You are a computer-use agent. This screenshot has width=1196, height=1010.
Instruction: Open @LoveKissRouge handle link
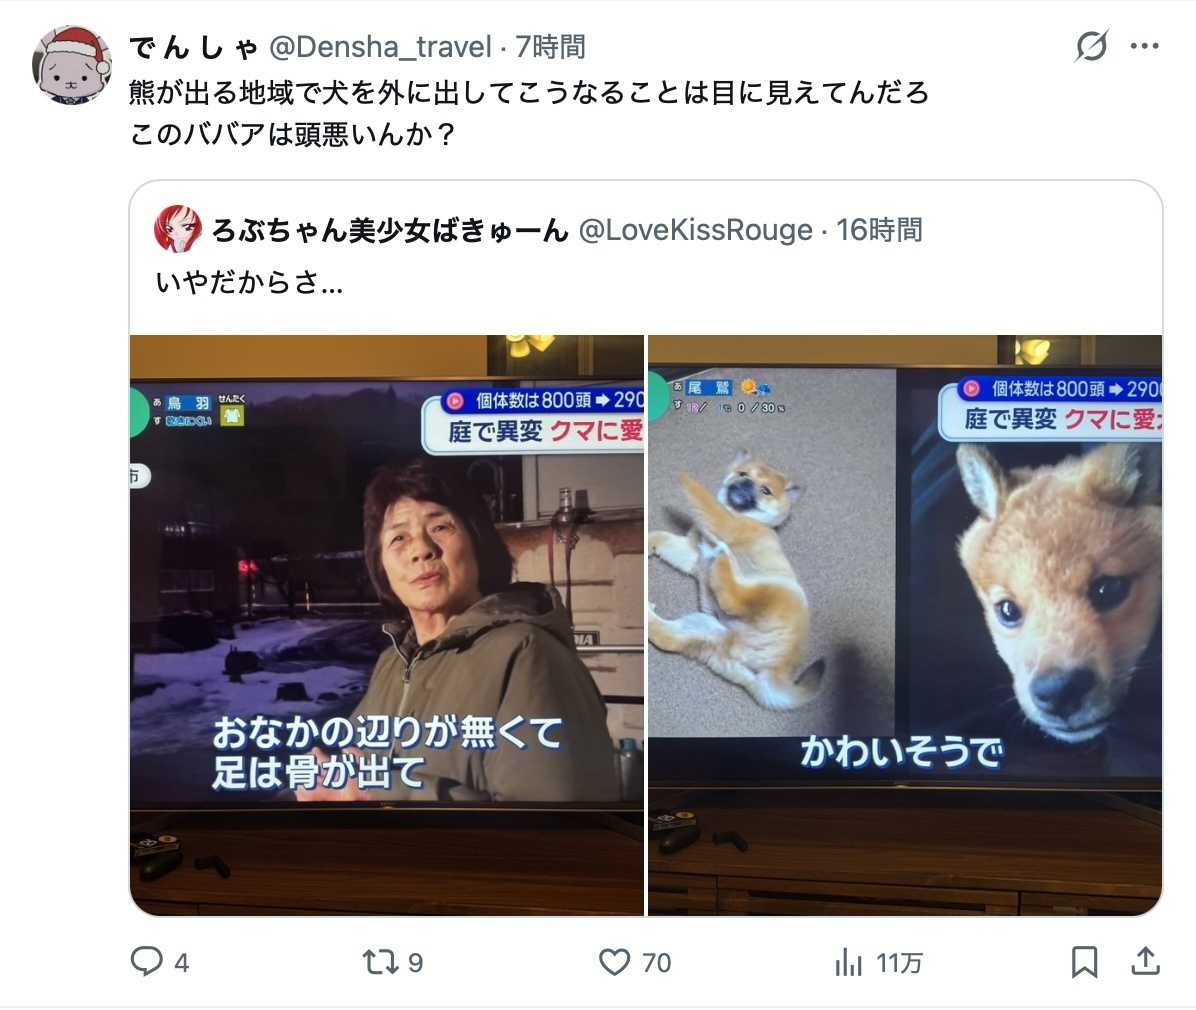click(x=696, y=230)
